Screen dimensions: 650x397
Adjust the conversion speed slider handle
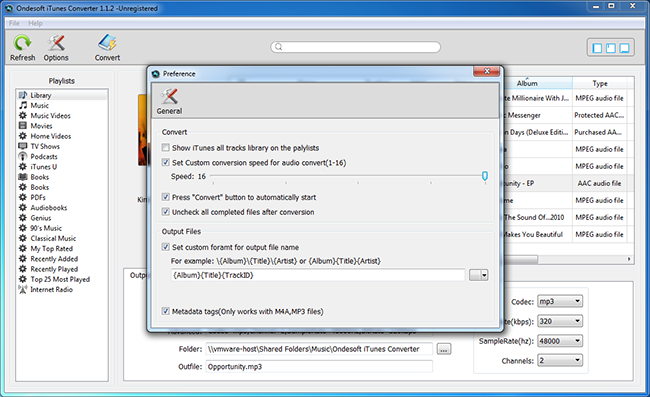[485, 176]
